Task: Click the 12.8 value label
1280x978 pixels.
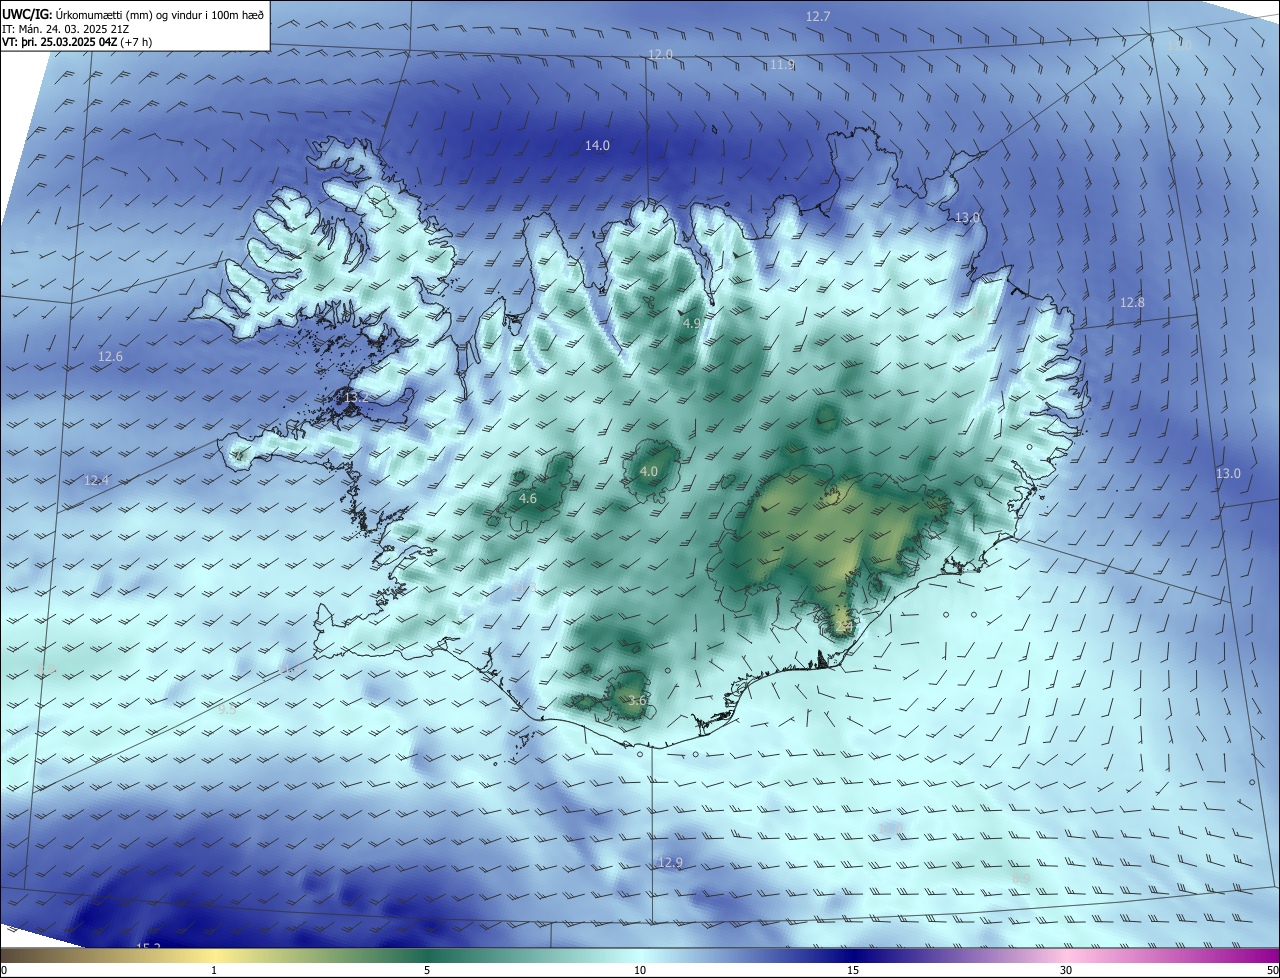Action: click(x=1132, y=303)
